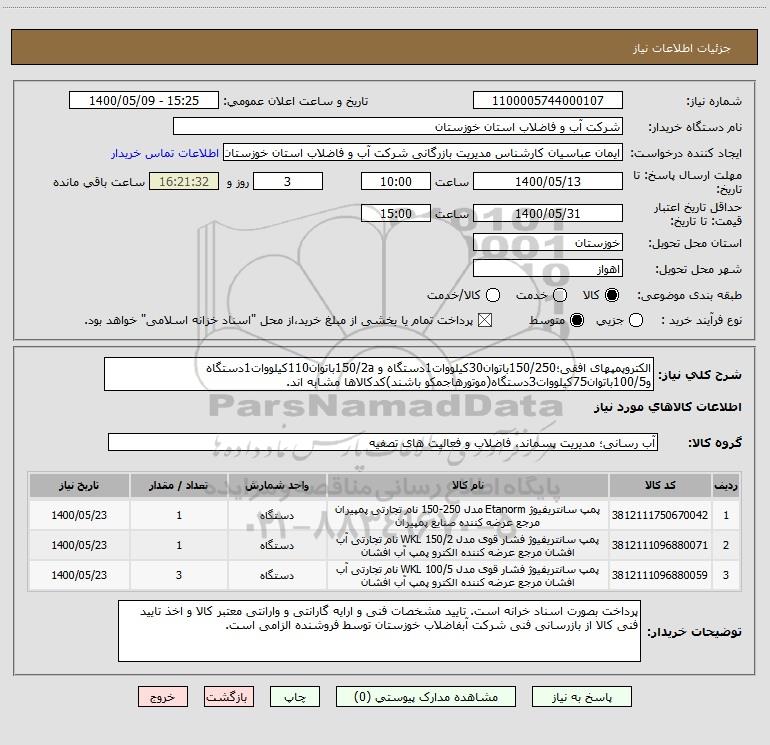Image resolution: width=770 pixels, height=745 pixels.
Task: Click the جزئیات اطلاعات نیاز page header
Action: [x=681, y=48]
